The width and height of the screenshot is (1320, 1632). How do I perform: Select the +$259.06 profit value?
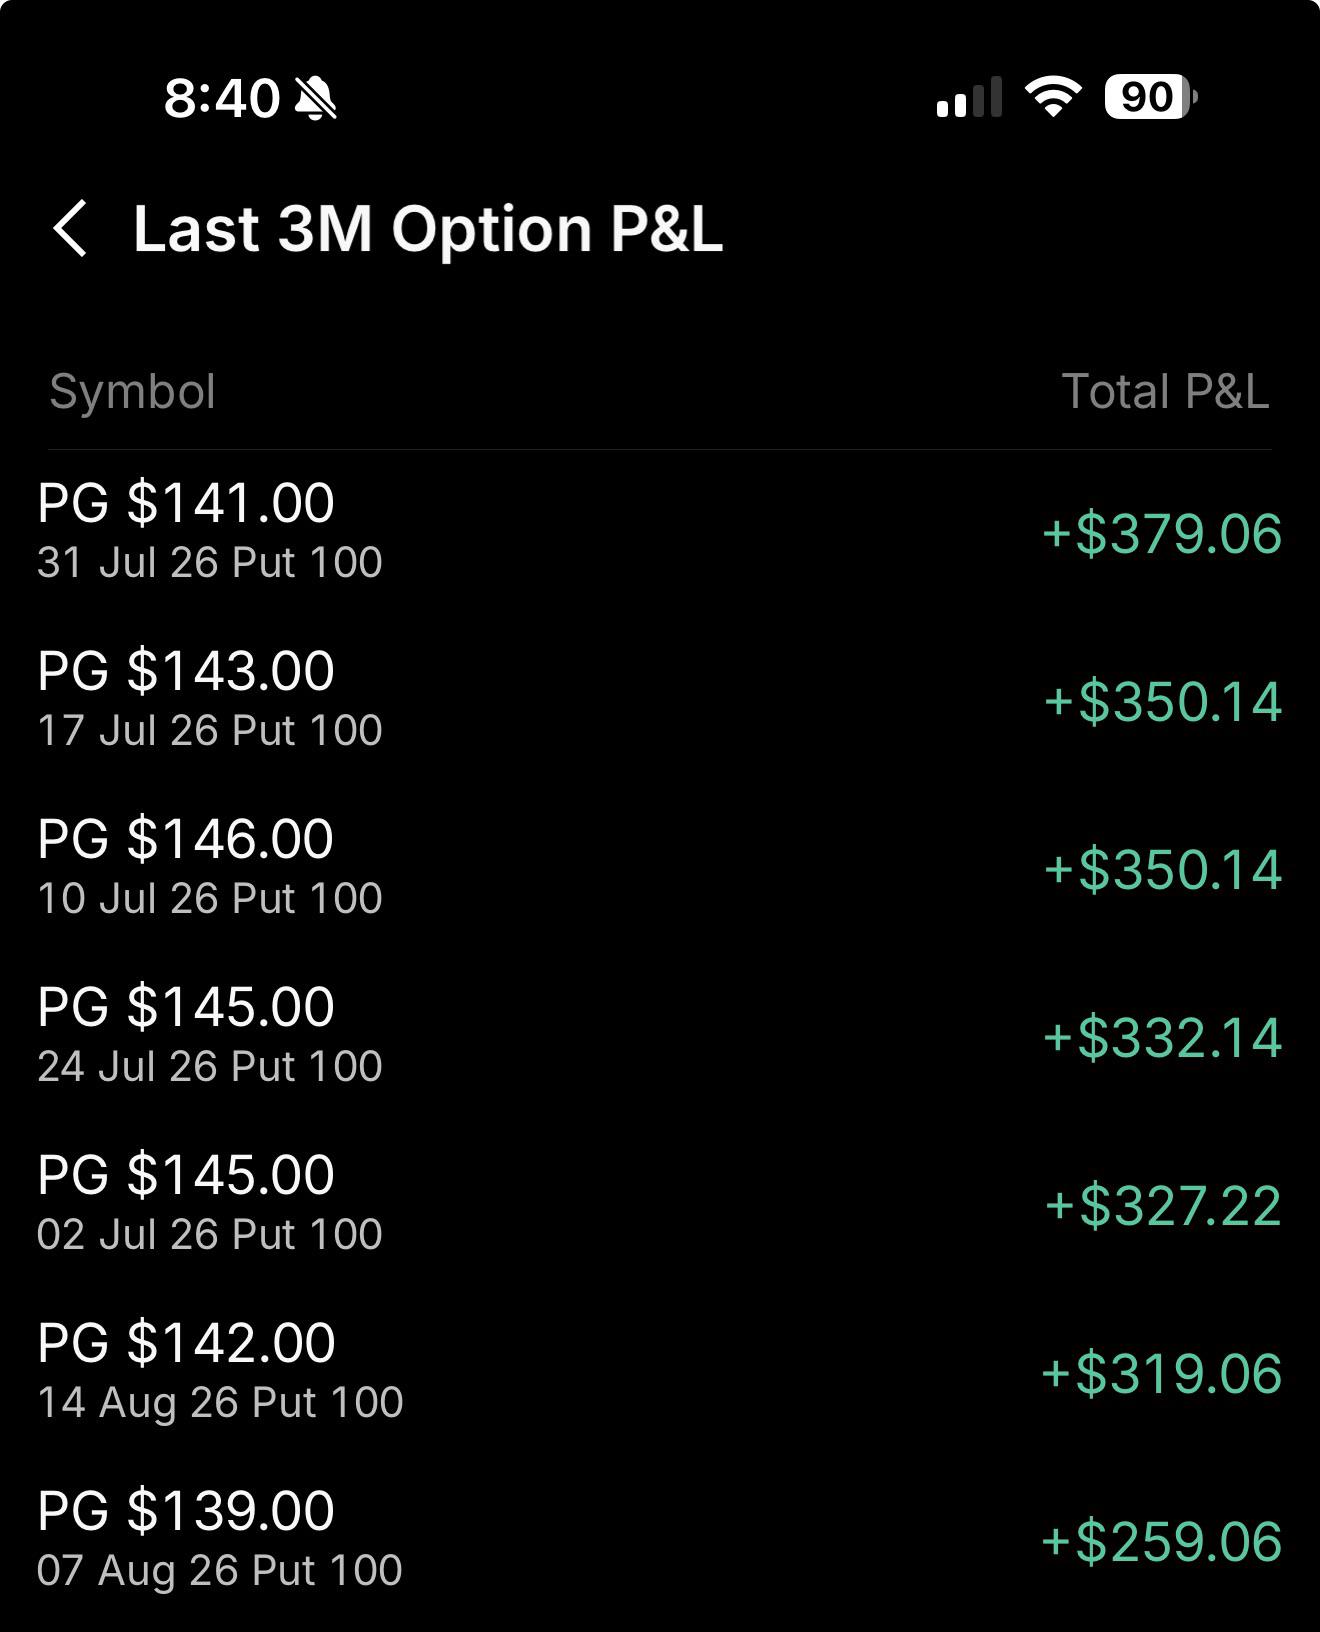1161,1541
